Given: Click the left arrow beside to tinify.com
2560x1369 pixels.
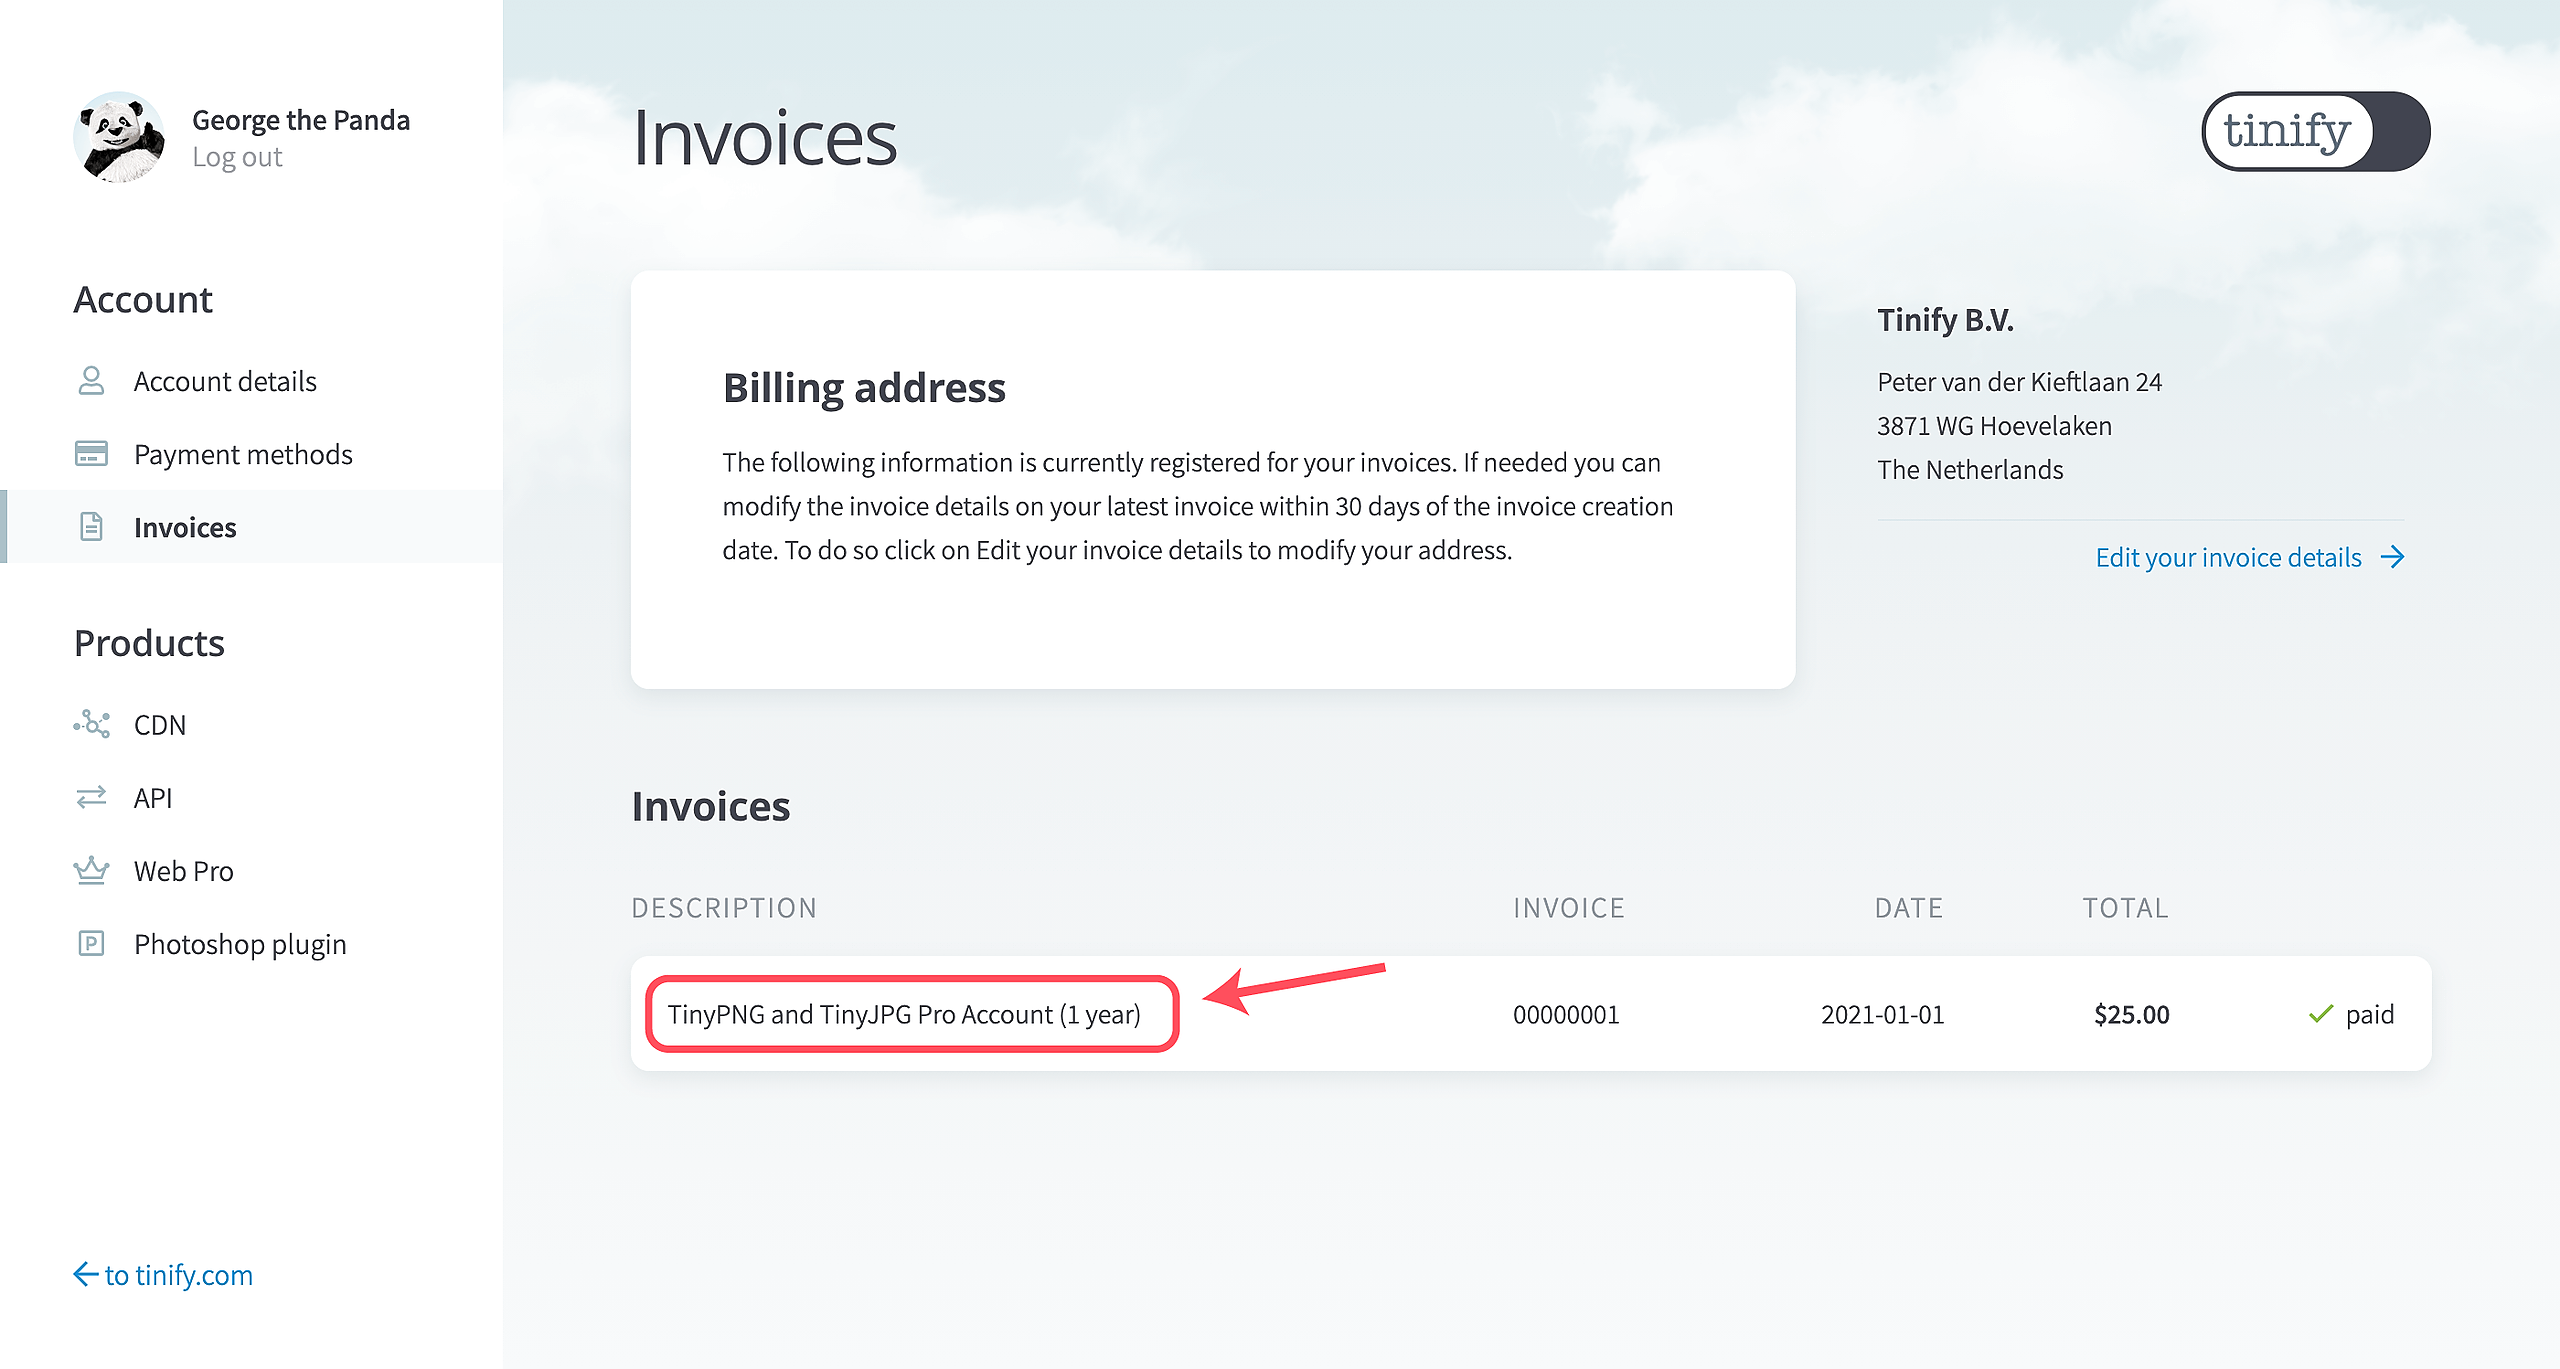Looking at the screenshot, I should point(86,1274).
